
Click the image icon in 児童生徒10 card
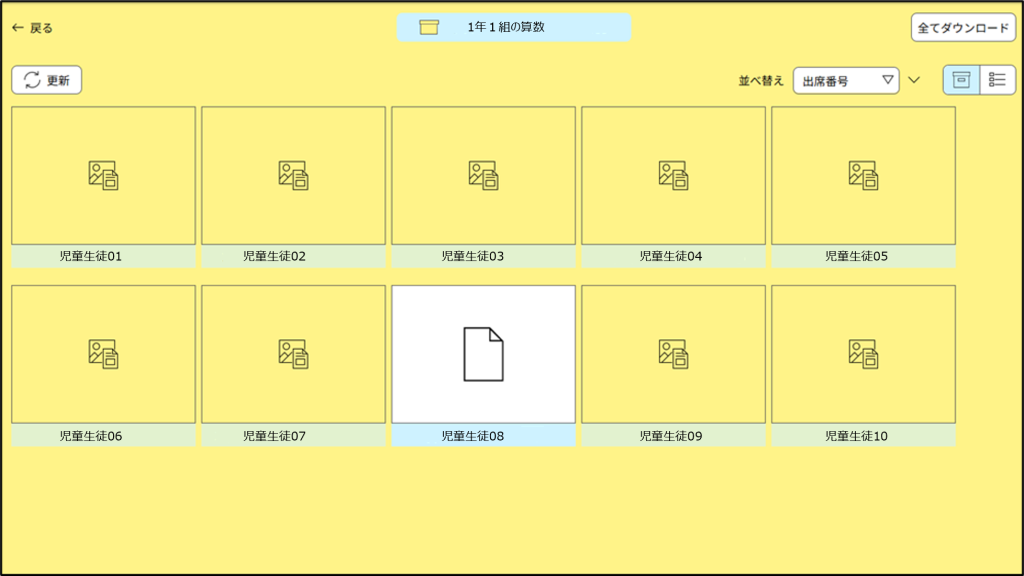pyautogui.click(x=863, y=354)
